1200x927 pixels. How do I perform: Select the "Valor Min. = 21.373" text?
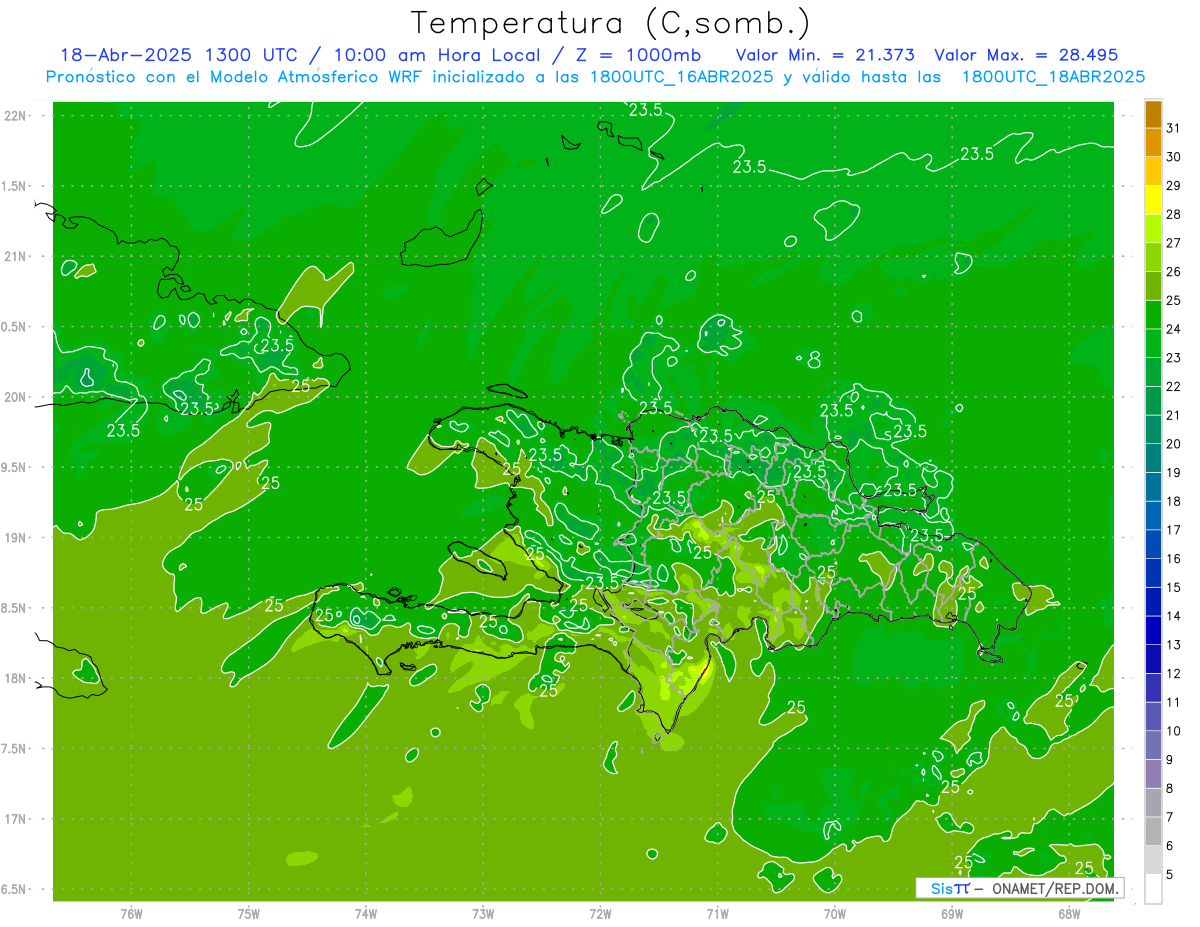[x=825, y=55]
